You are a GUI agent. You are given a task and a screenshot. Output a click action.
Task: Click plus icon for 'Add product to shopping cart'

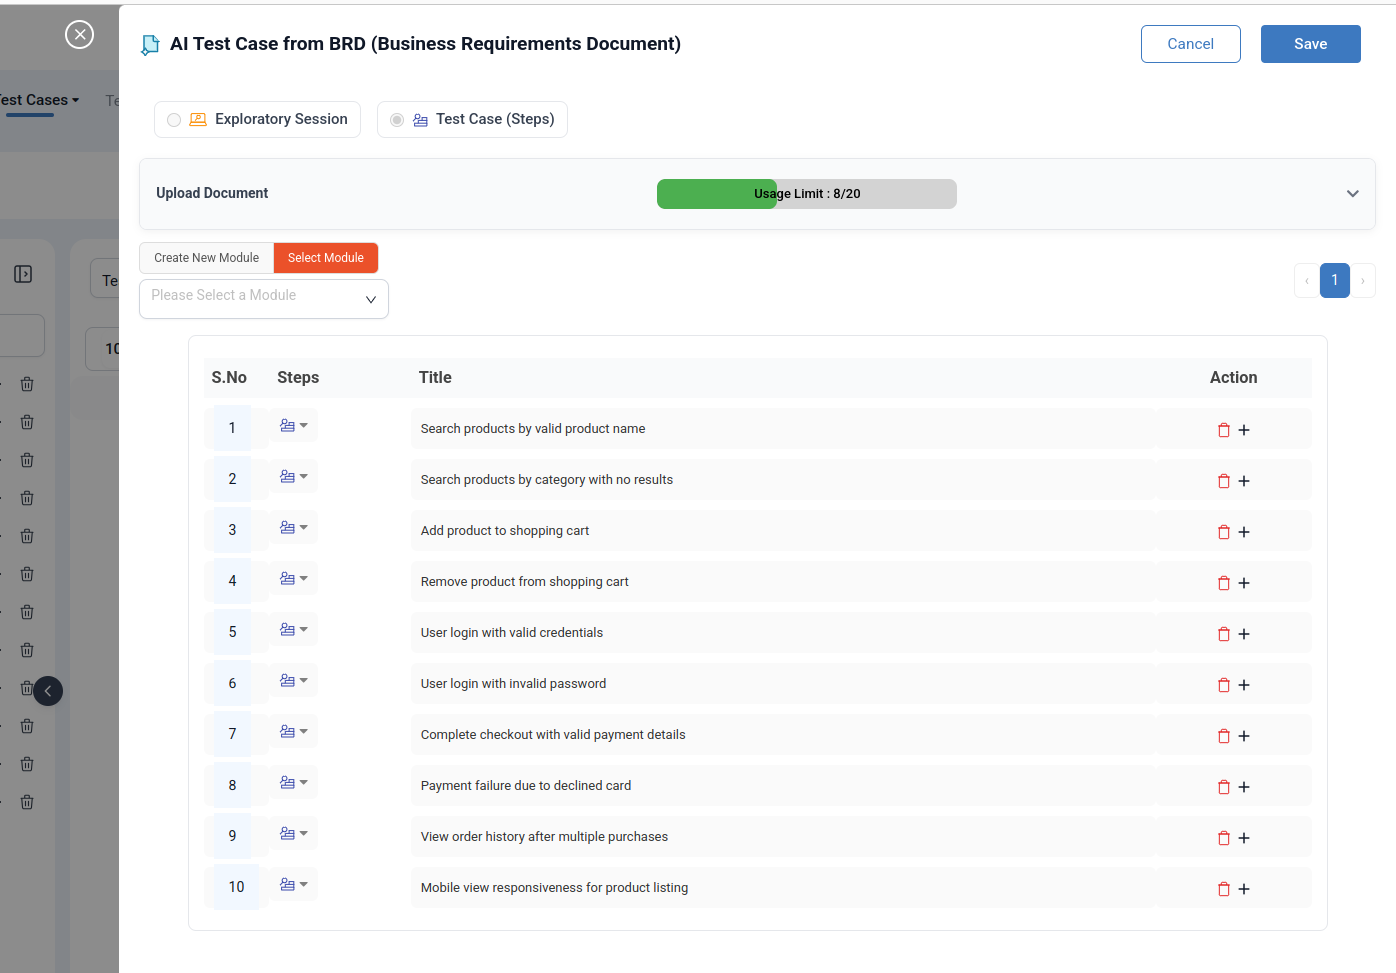(x=1244, y=532)
